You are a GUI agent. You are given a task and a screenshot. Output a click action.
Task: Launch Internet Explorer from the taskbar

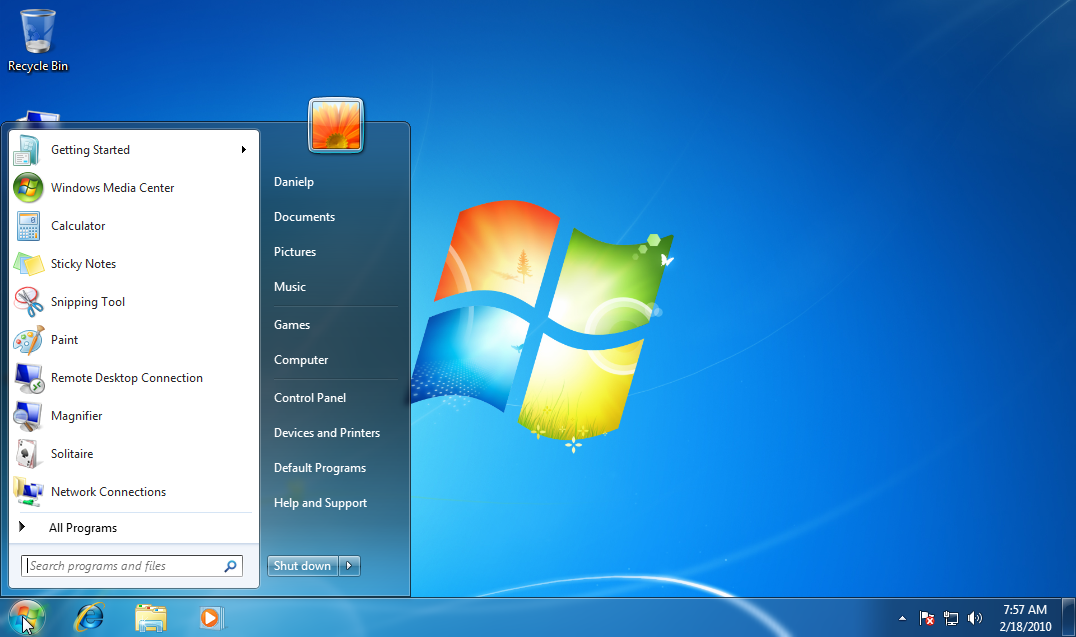[x=89, y=617]
